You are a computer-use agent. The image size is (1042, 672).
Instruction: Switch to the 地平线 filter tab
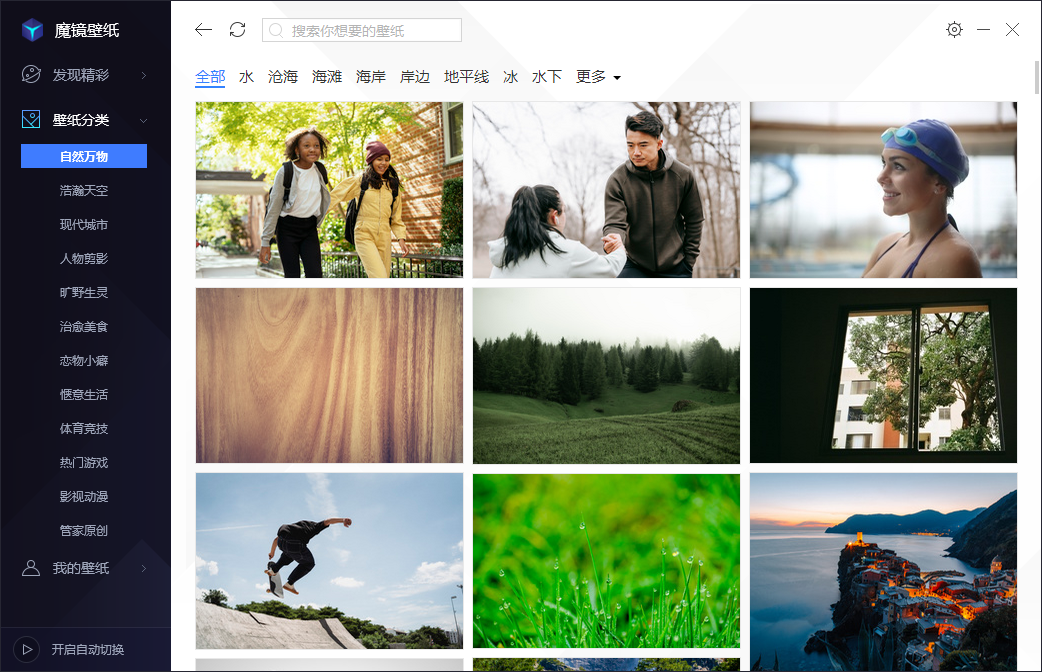466,77
